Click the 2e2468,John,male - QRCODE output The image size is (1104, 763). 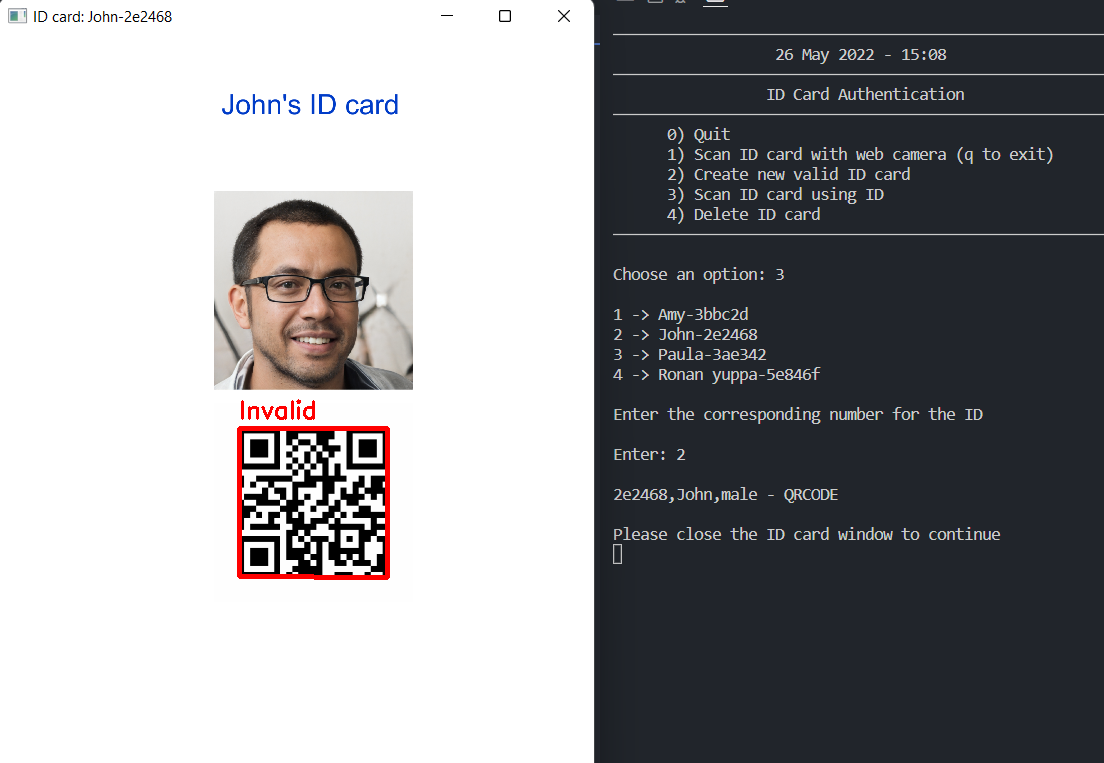coord(726,495)
